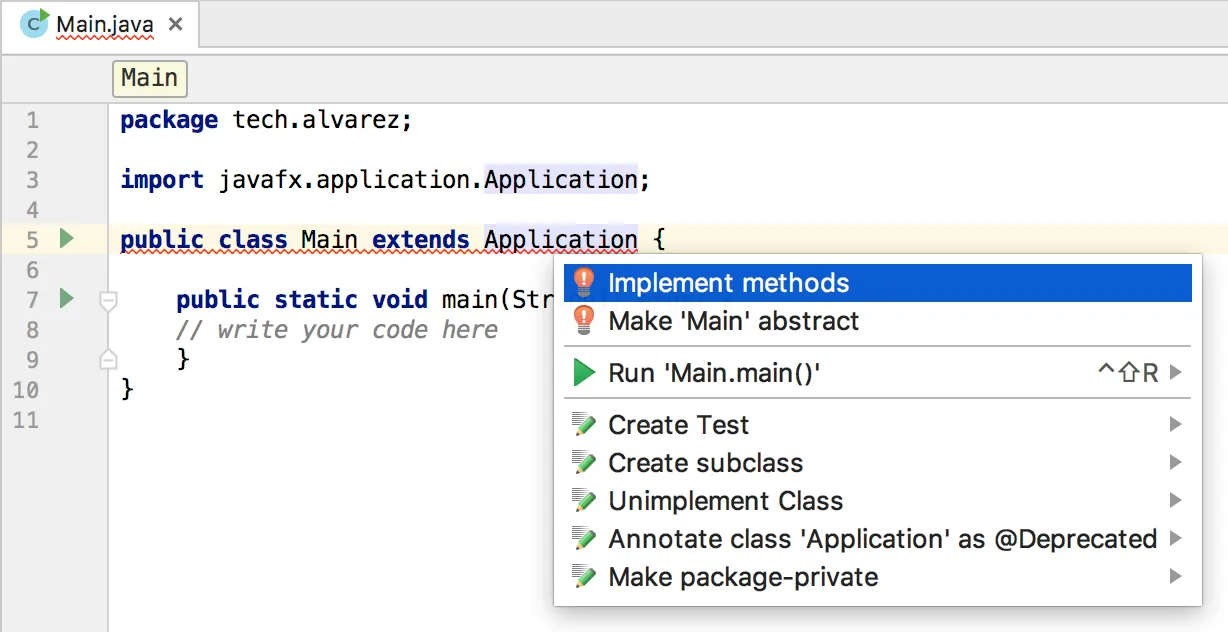
Task: Expand submenu arrow for Unimplement Class
Action: tap(1176, 501)
